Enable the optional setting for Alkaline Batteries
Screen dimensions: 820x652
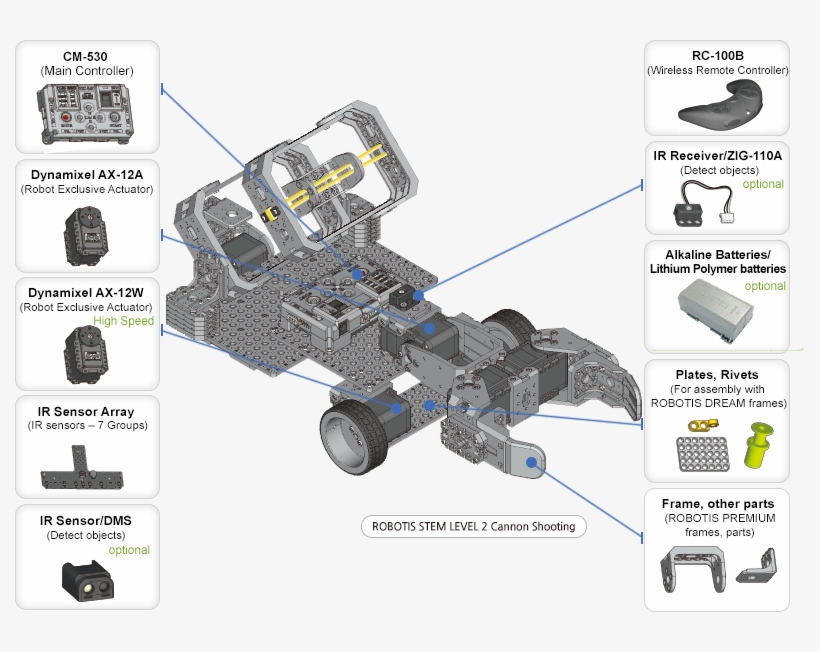click(765, 286)
